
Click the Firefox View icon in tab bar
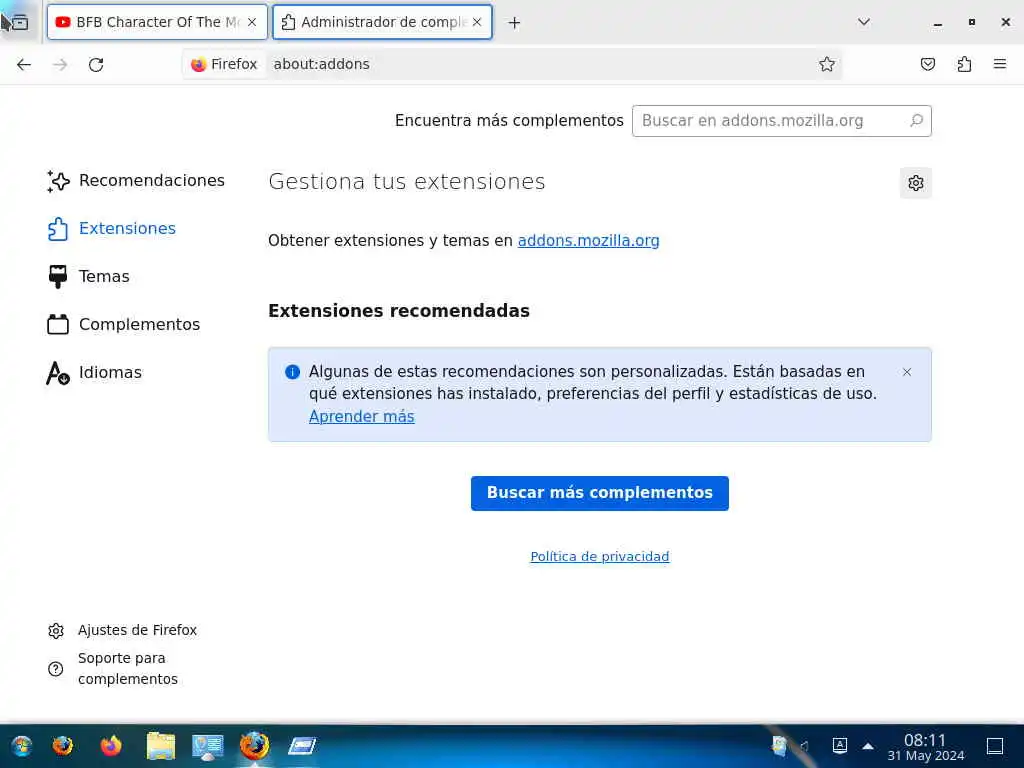click(20, 22)
